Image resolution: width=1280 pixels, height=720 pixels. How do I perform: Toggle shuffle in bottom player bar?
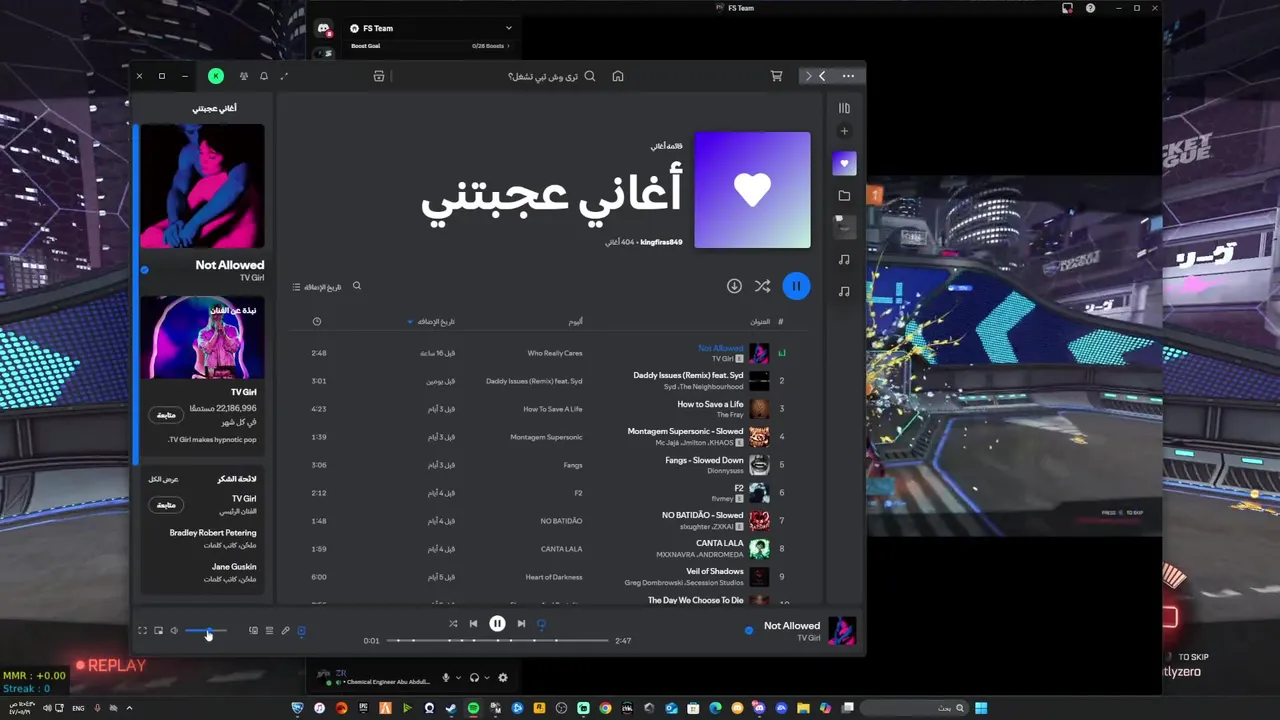[x=453, y=624]
